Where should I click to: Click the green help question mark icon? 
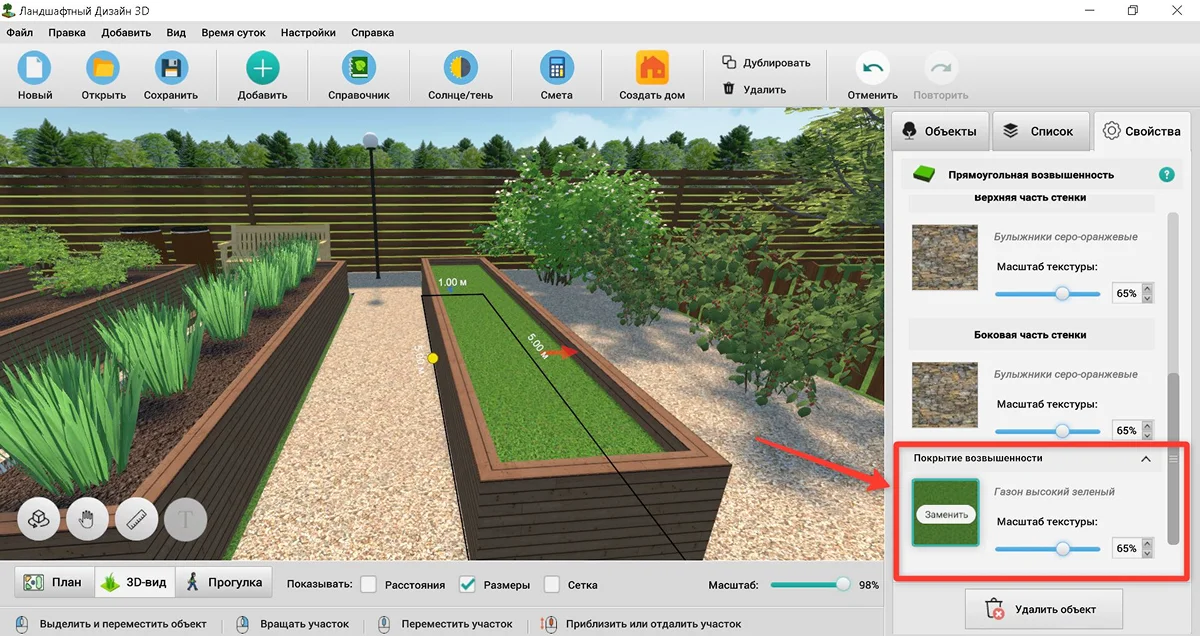(1166, 175)
